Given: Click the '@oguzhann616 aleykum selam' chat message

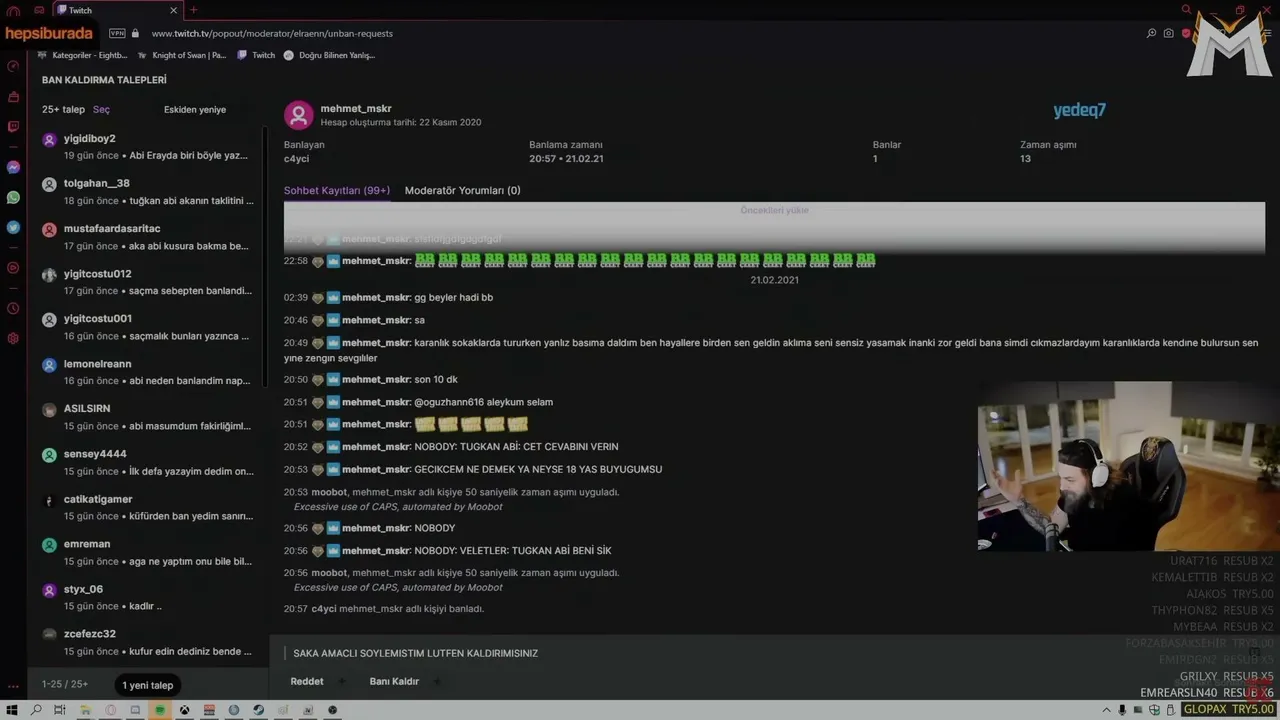Looking at the screenshot, I should coord(483,402).
